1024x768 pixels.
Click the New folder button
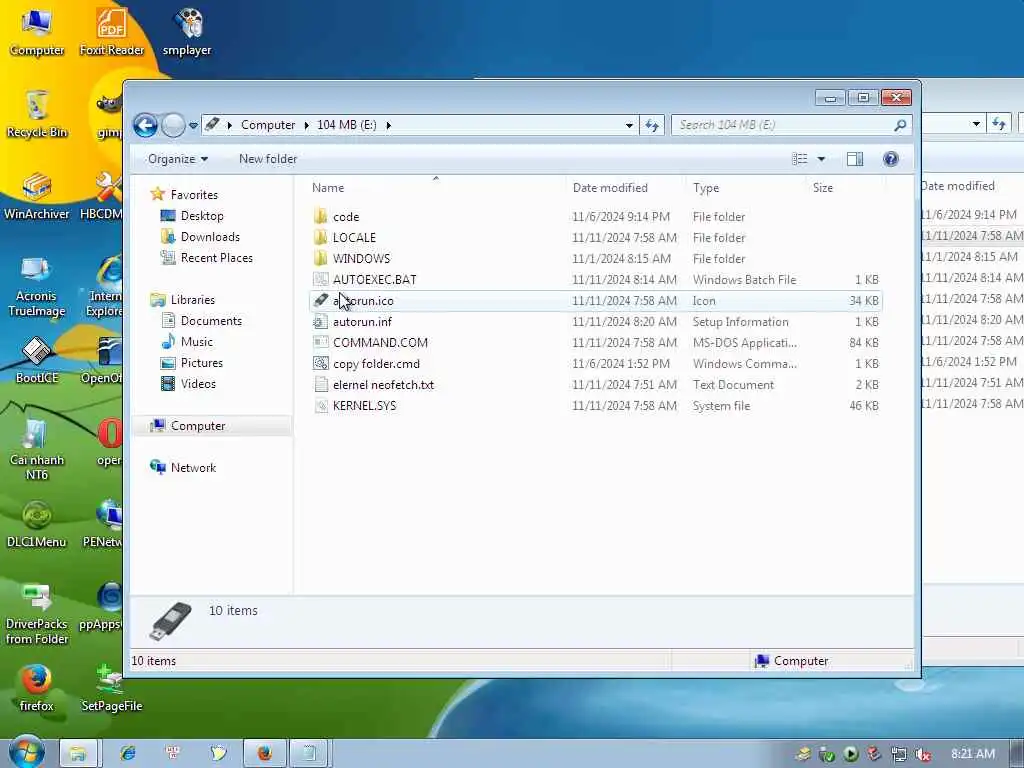click(x=268, y=159)
